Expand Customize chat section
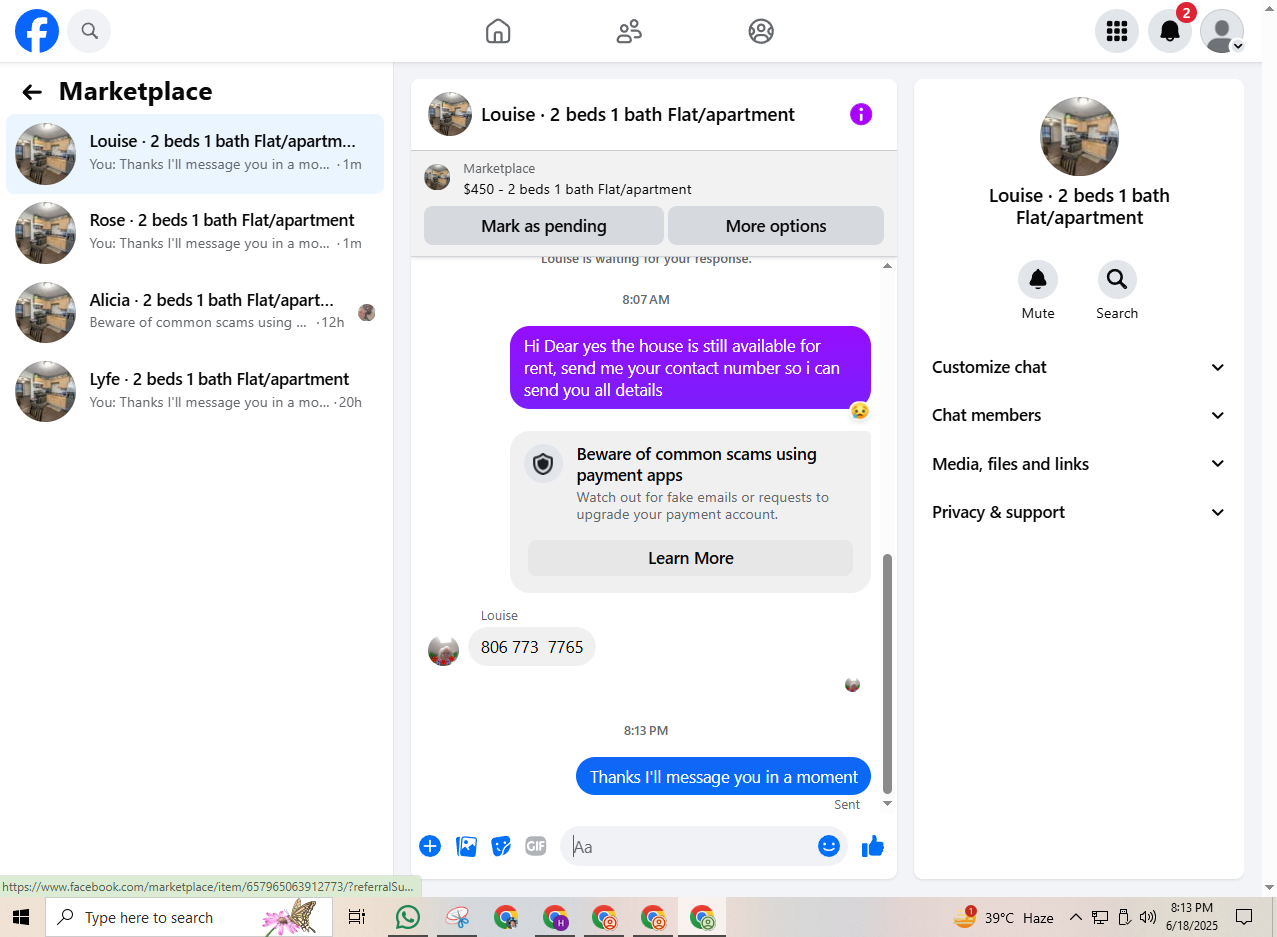Screen dimensions: 1277x937 click(1079, 367)
